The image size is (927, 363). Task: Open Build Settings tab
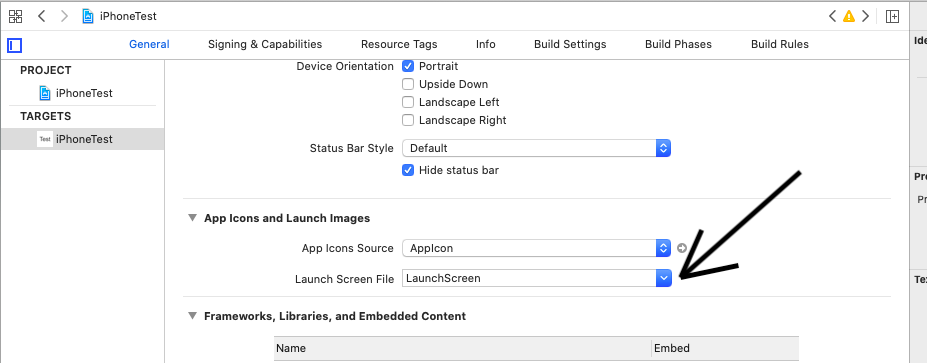point(570,44)
